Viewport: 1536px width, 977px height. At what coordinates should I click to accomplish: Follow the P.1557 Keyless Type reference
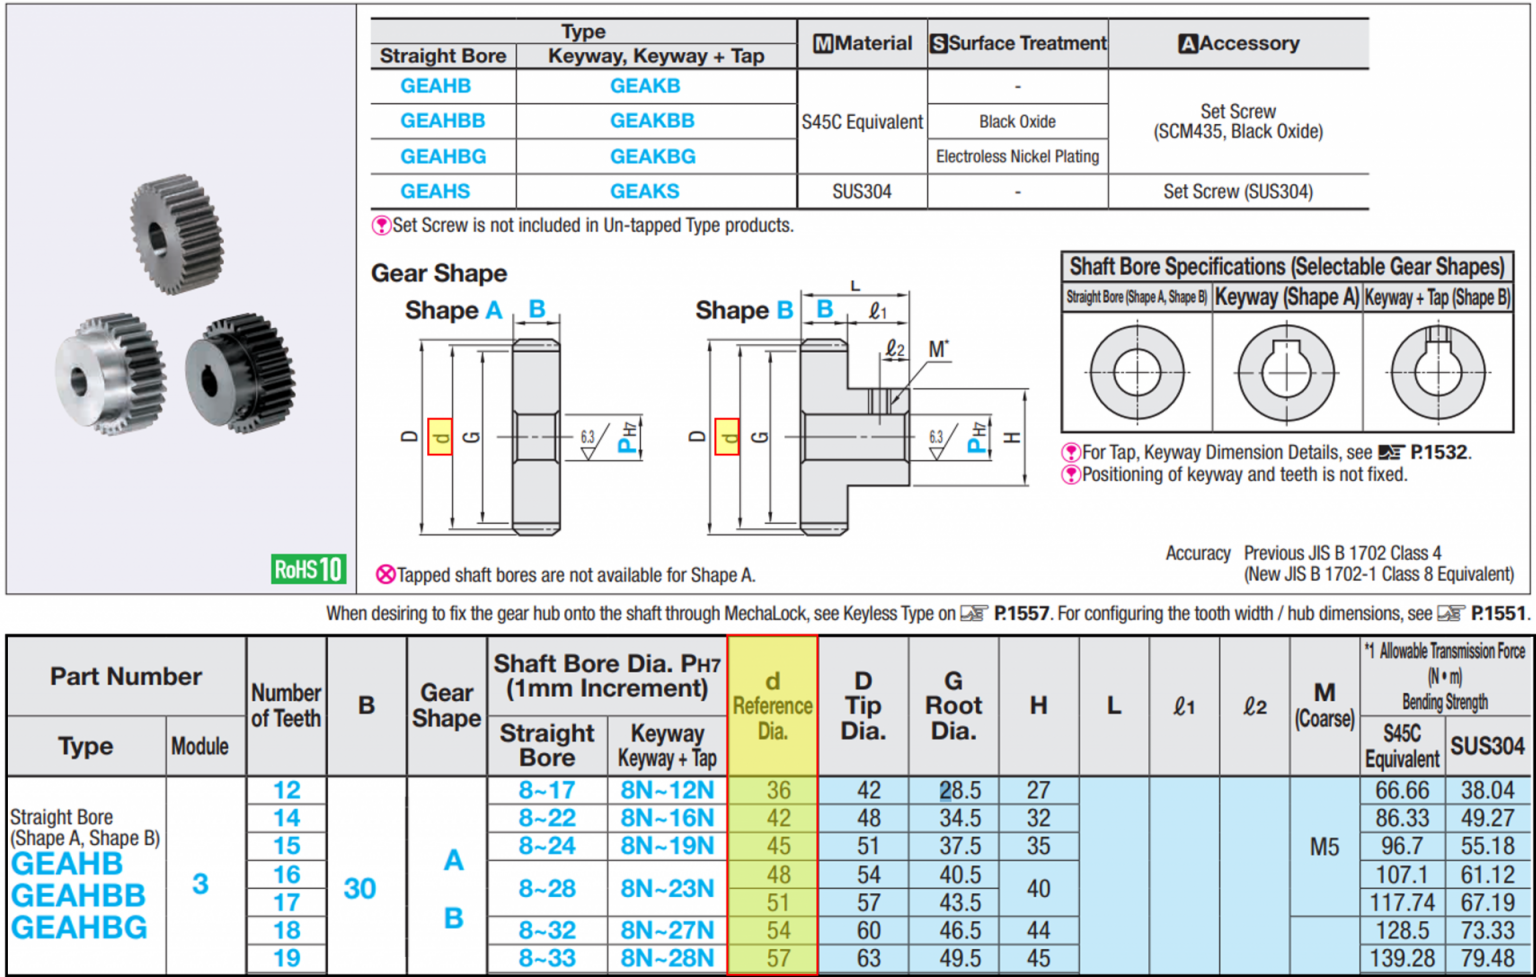pos(1021,614)
